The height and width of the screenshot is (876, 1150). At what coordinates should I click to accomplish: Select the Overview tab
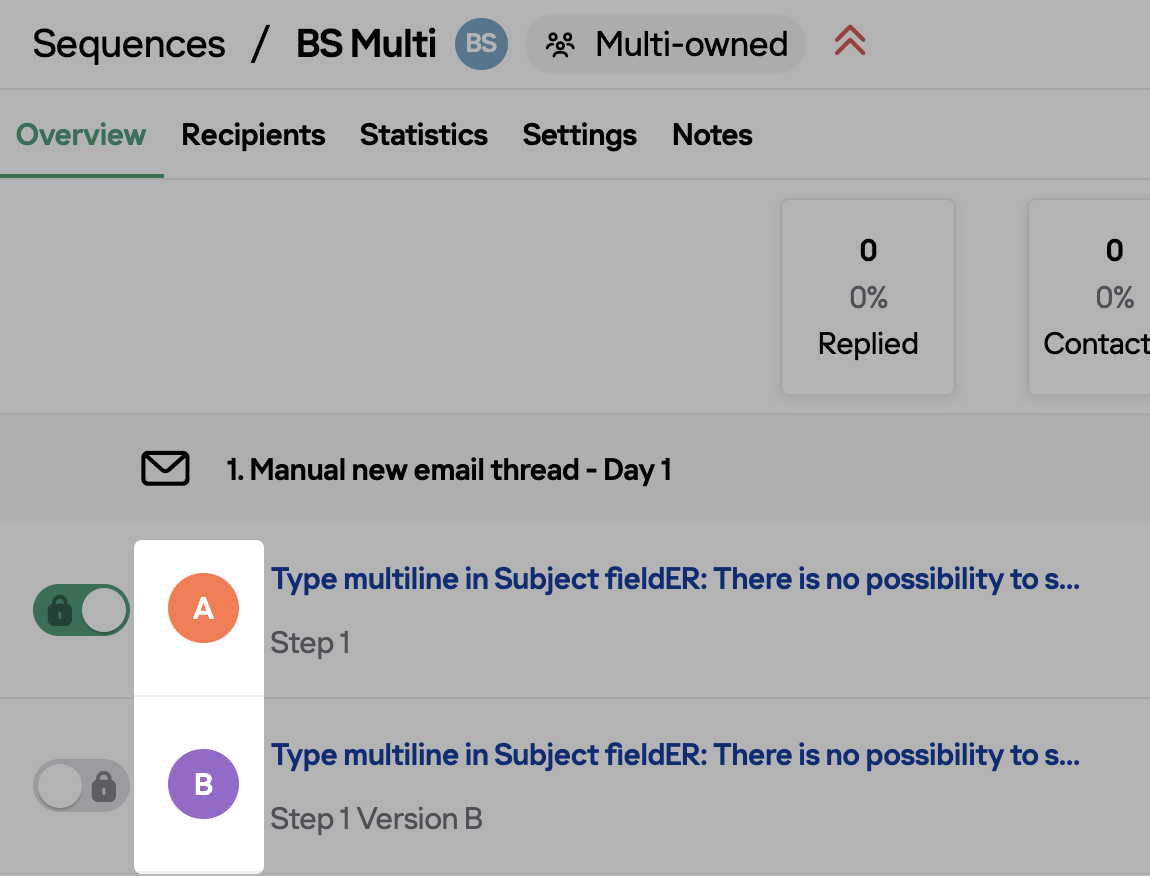pos(81,135)
